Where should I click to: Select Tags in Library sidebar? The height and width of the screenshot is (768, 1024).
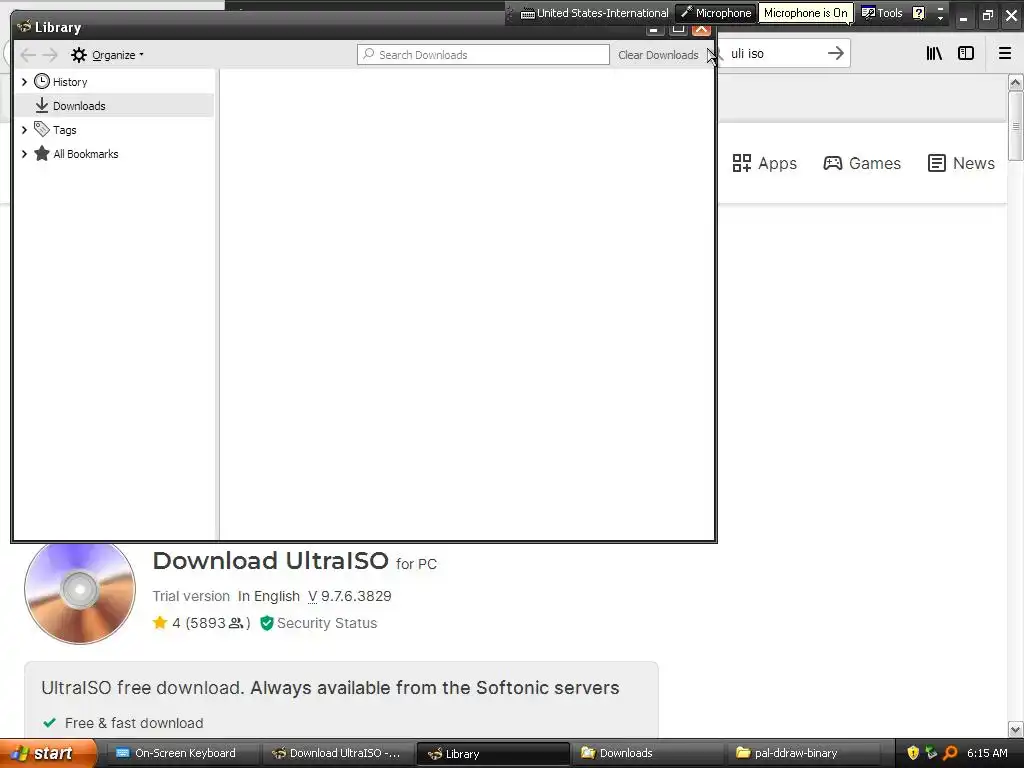coord(65,130)
